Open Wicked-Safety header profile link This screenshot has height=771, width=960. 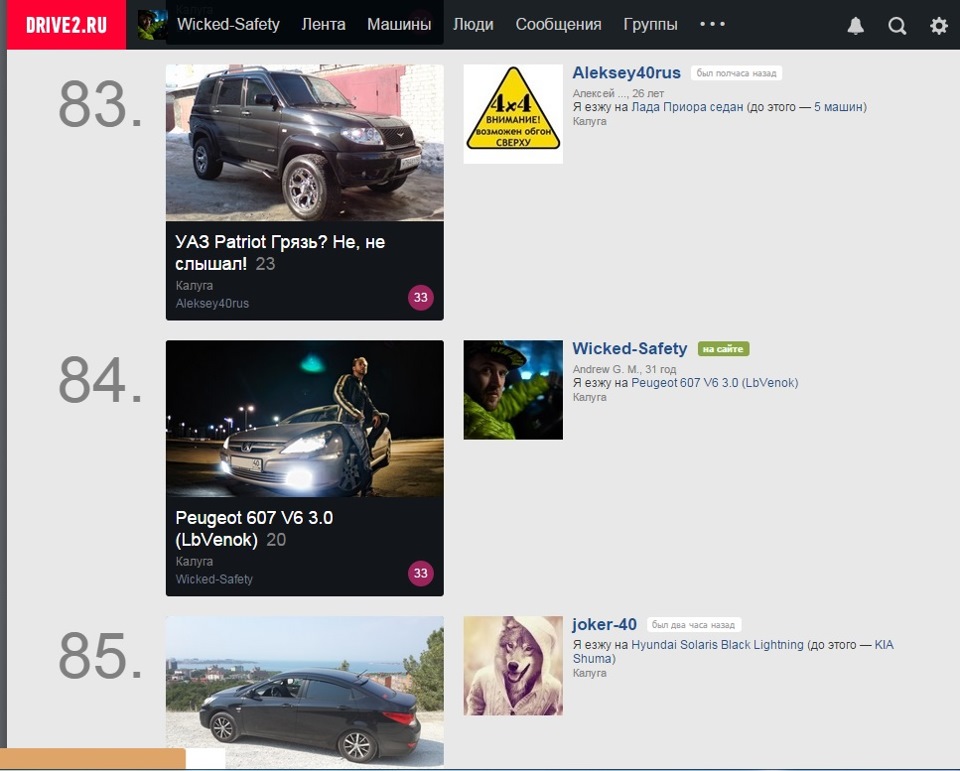228,24
